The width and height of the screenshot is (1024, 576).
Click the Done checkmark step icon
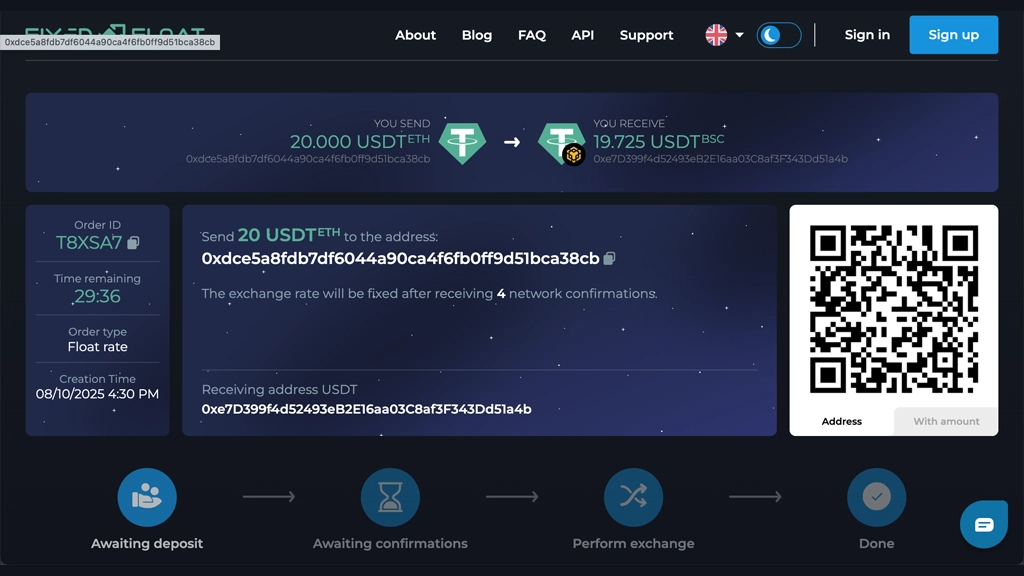[x=876, y=497]
